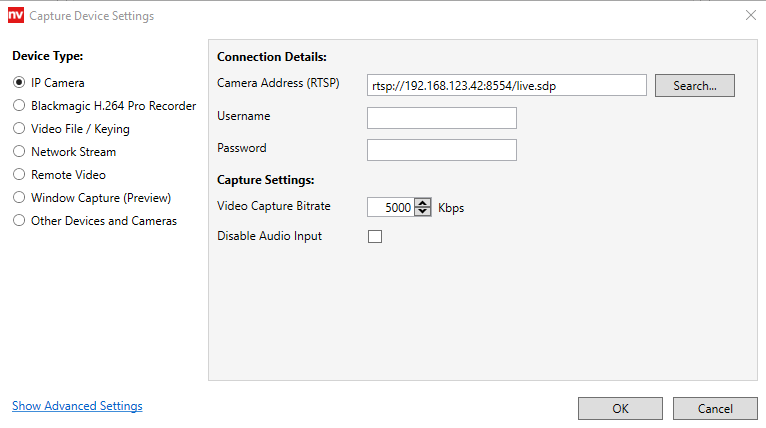The image size is (766, 428).
Task: Select Remote Video as device type
Action: [x=19, y=175]
